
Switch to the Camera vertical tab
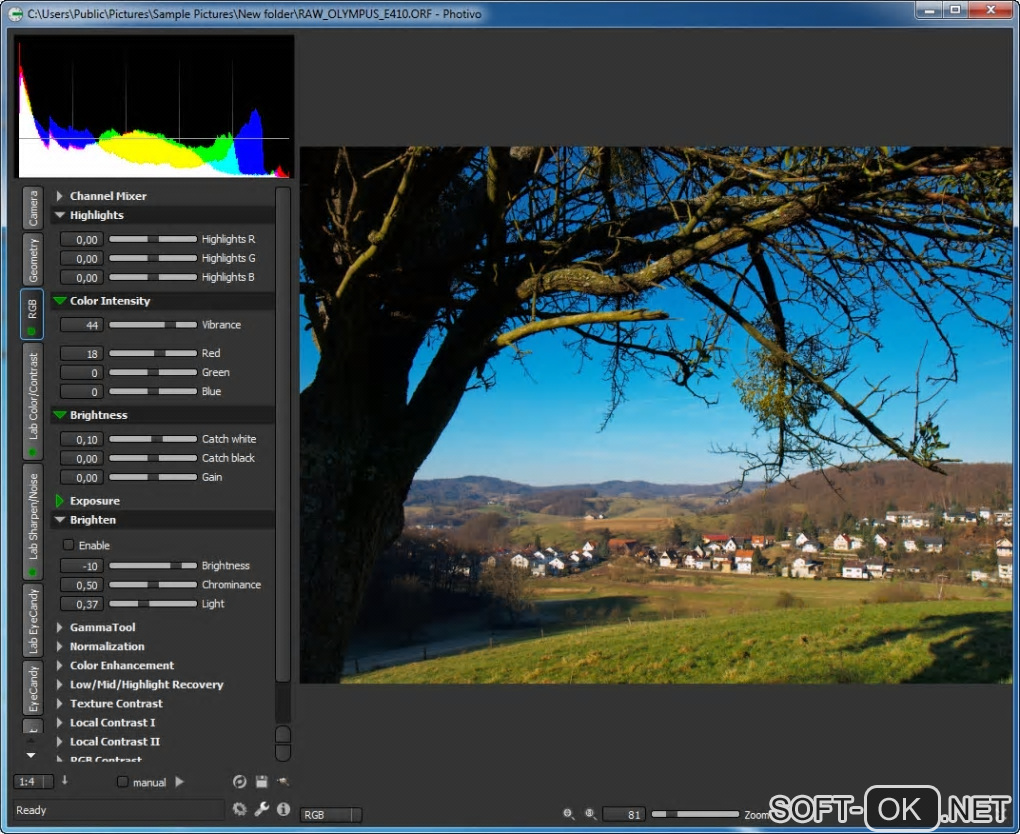point(33,208)
